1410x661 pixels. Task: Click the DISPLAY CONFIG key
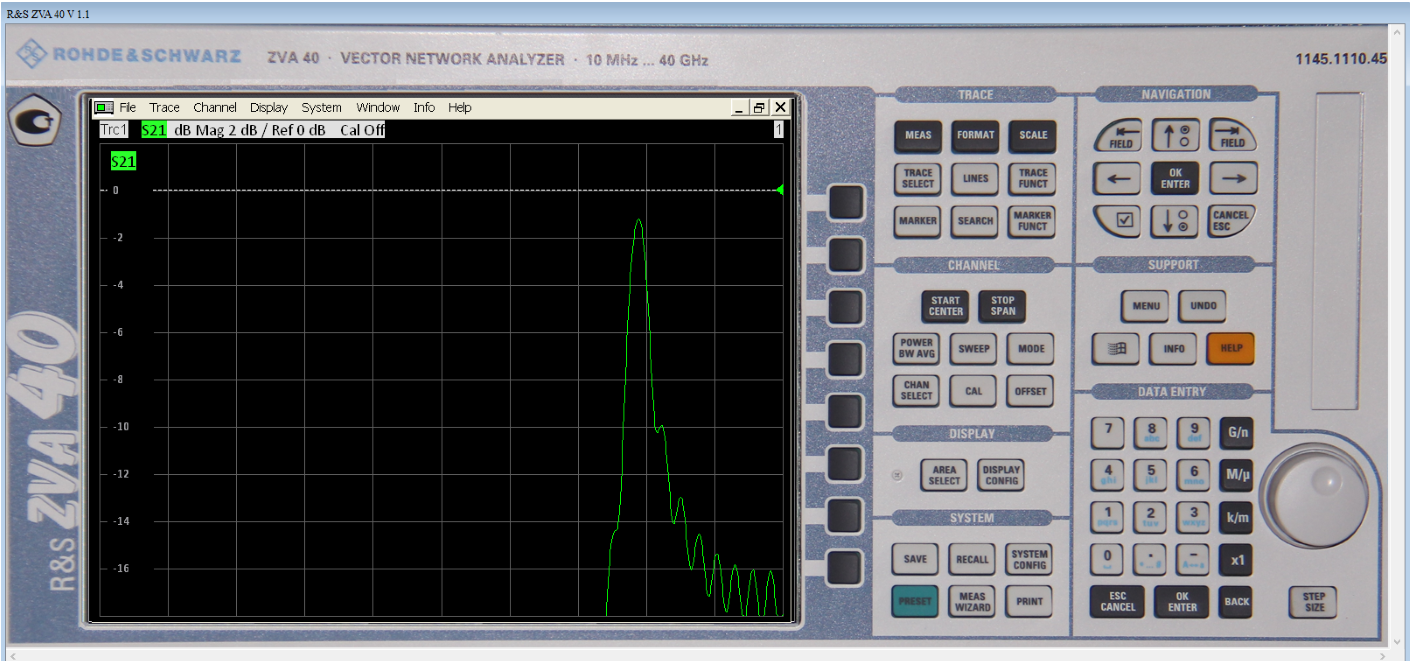pos(1001,476)
